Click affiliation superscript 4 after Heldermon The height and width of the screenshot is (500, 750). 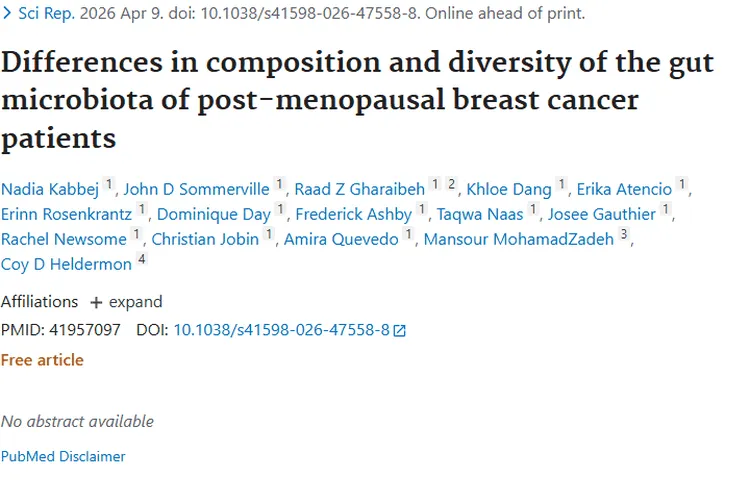(141, 261)
